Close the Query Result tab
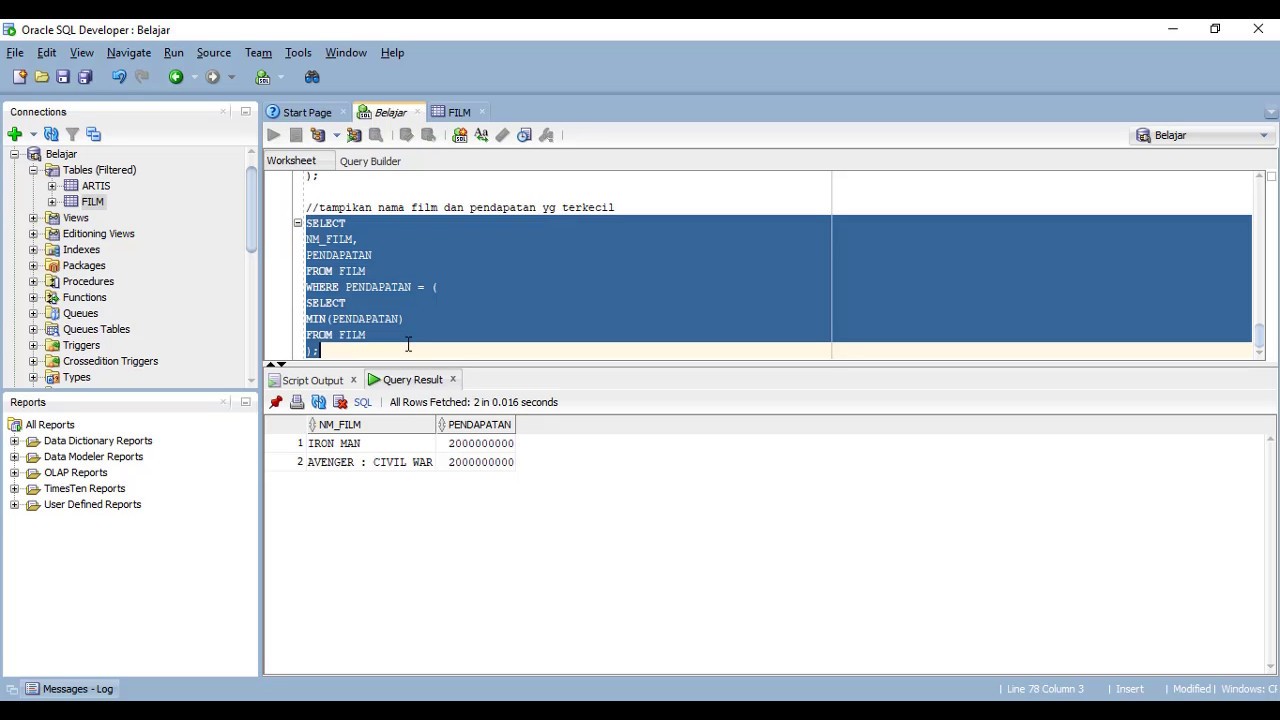Image resolution: width=1280 pixels, height=720 pixels. 453,379
